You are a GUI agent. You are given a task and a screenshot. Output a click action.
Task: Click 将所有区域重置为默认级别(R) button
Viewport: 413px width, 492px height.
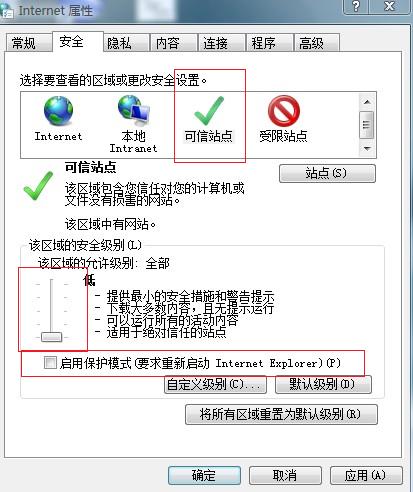[x=281, y=414]
